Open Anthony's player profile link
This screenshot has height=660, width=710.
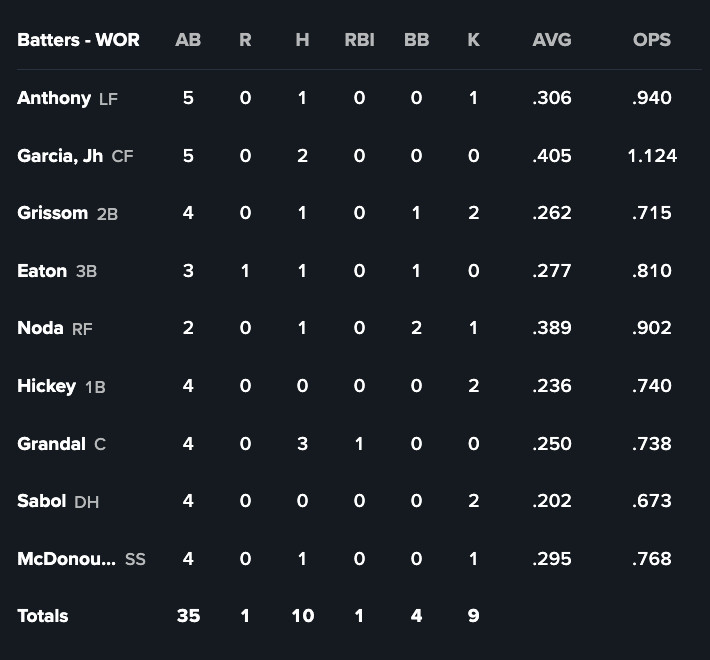[54, 98]
